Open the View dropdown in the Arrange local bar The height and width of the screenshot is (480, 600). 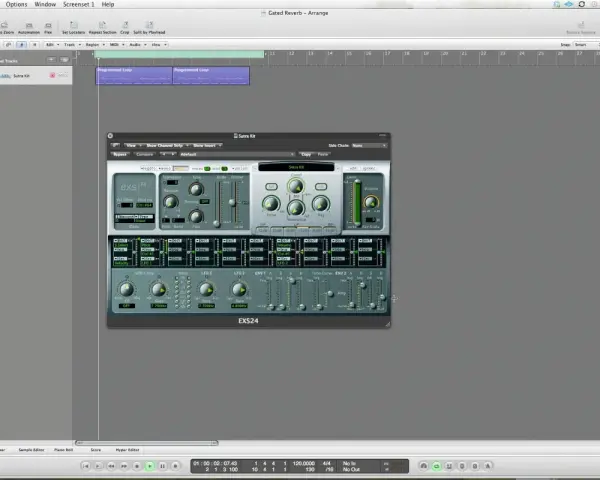(159, 45)
